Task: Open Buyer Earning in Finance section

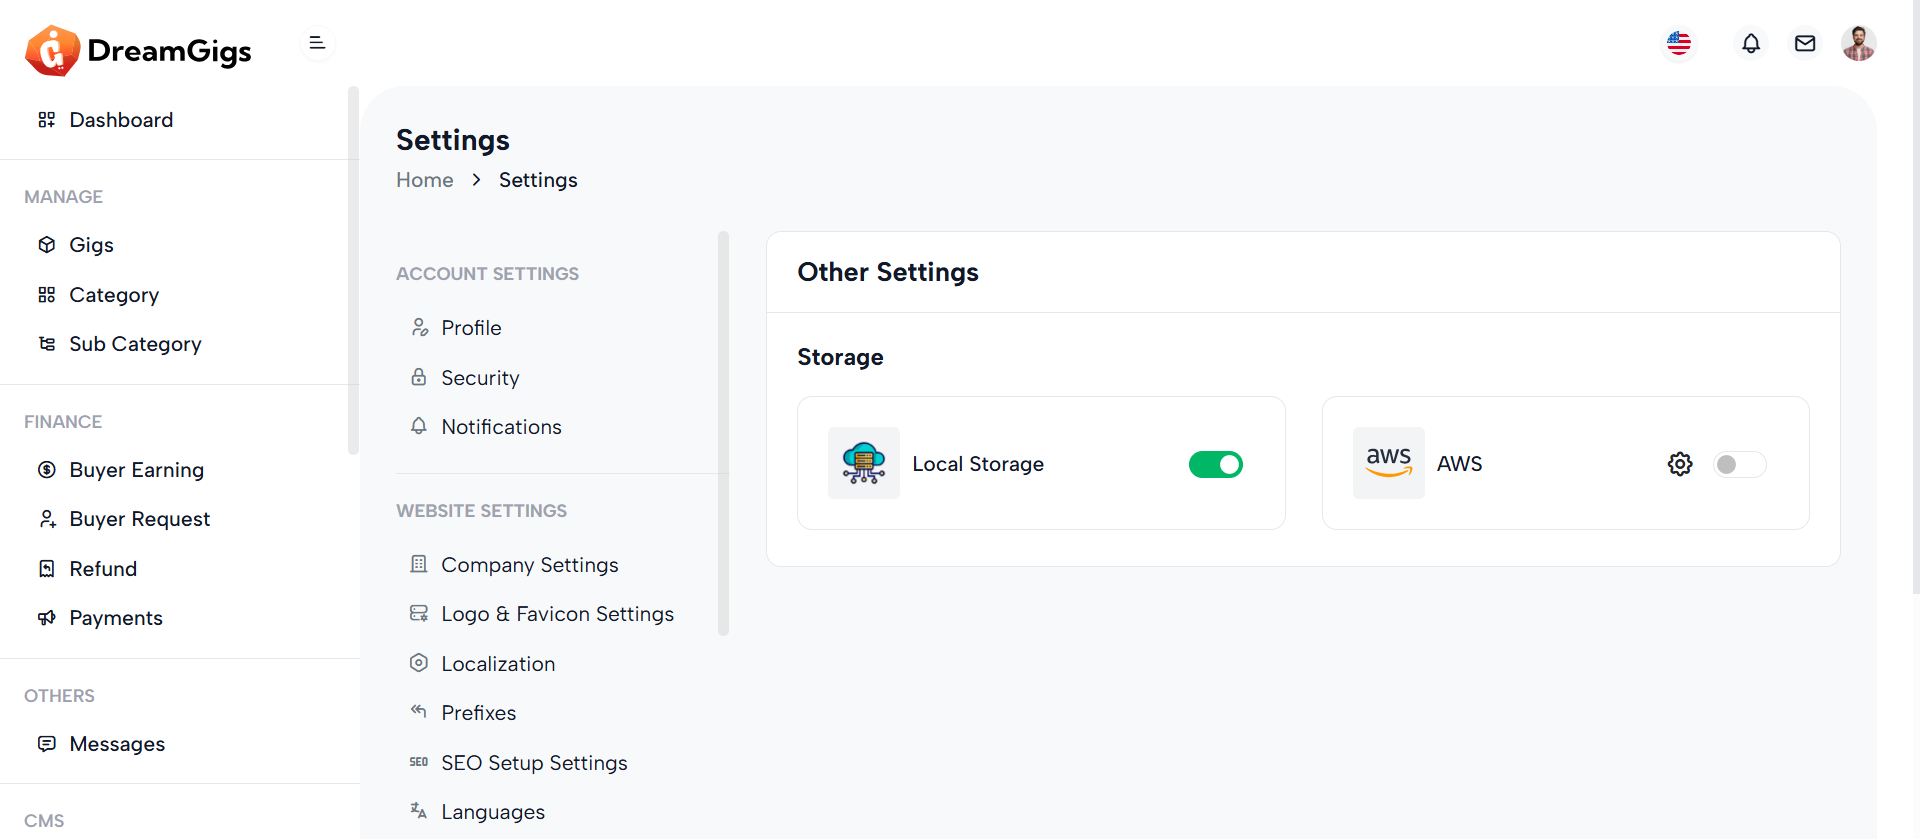Action: (x=136, y=470)
